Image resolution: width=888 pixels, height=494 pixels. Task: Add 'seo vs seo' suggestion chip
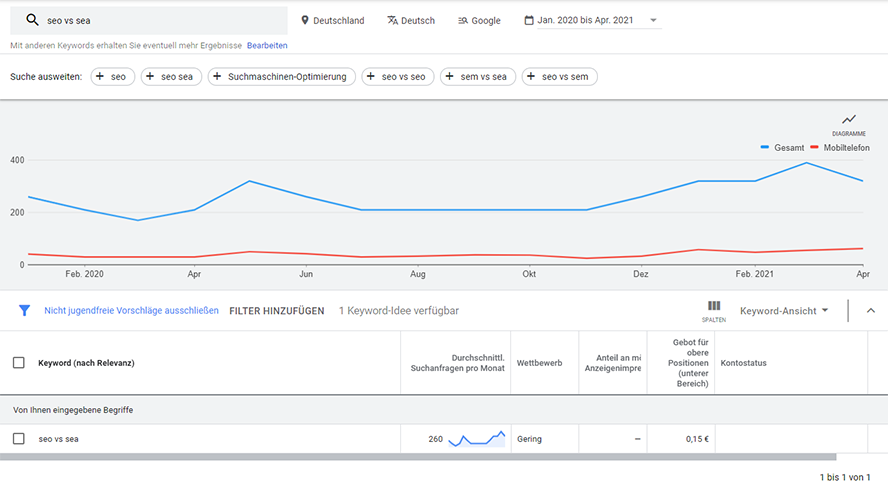tap(398, 76)
